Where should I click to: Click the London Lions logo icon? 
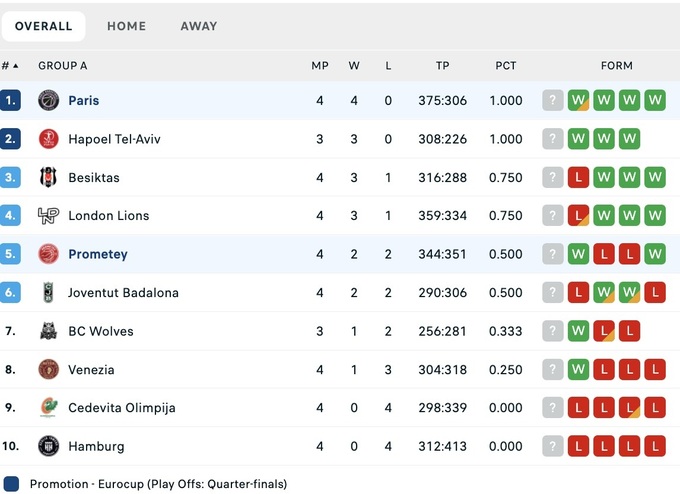[48, 216]
